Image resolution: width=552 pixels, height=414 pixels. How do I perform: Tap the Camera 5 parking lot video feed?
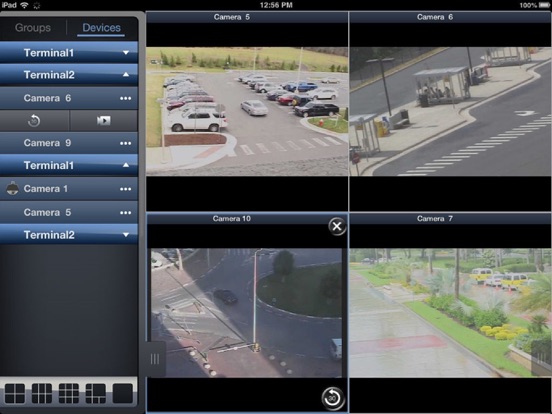(247, 111)
